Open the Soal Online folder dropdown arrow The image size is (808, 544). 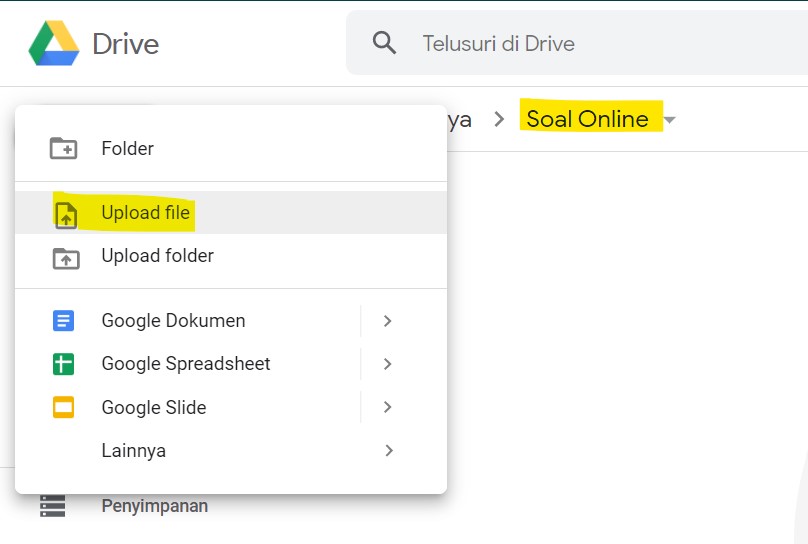click(669, 120)
